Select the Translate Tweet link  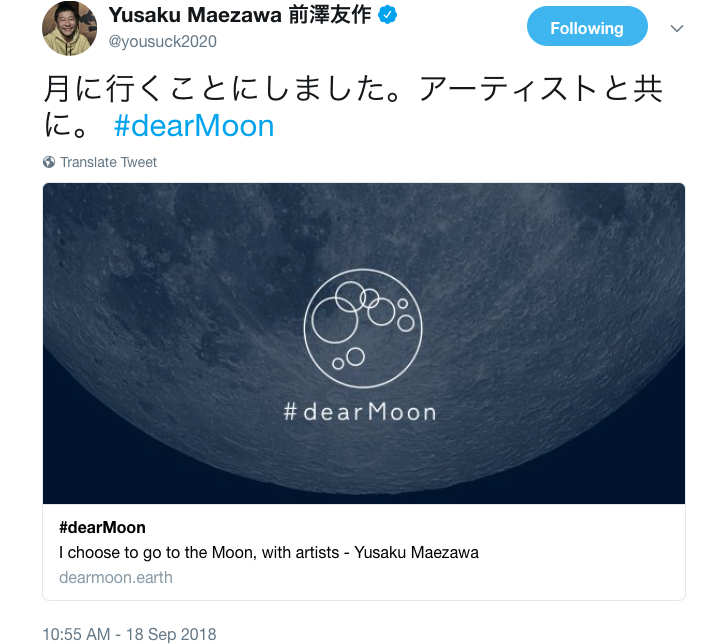[x=108, y=162]
